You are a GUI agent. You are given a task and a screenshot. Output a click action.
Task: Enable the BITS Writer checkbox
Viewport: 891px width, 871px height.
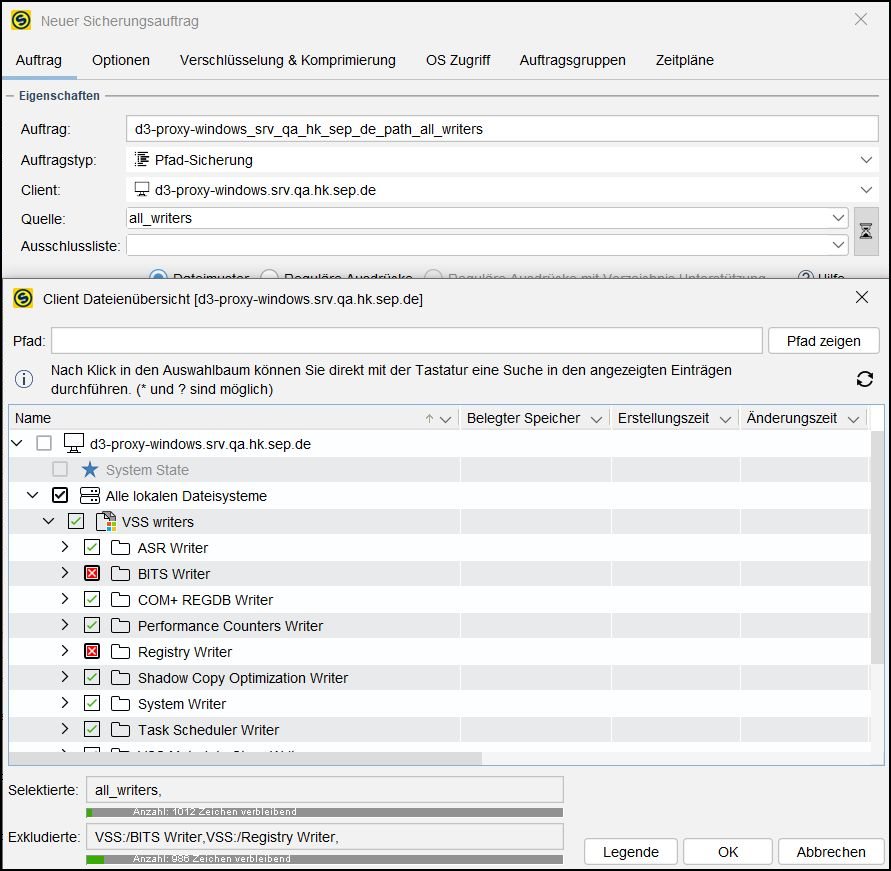(x=91, y=573)
